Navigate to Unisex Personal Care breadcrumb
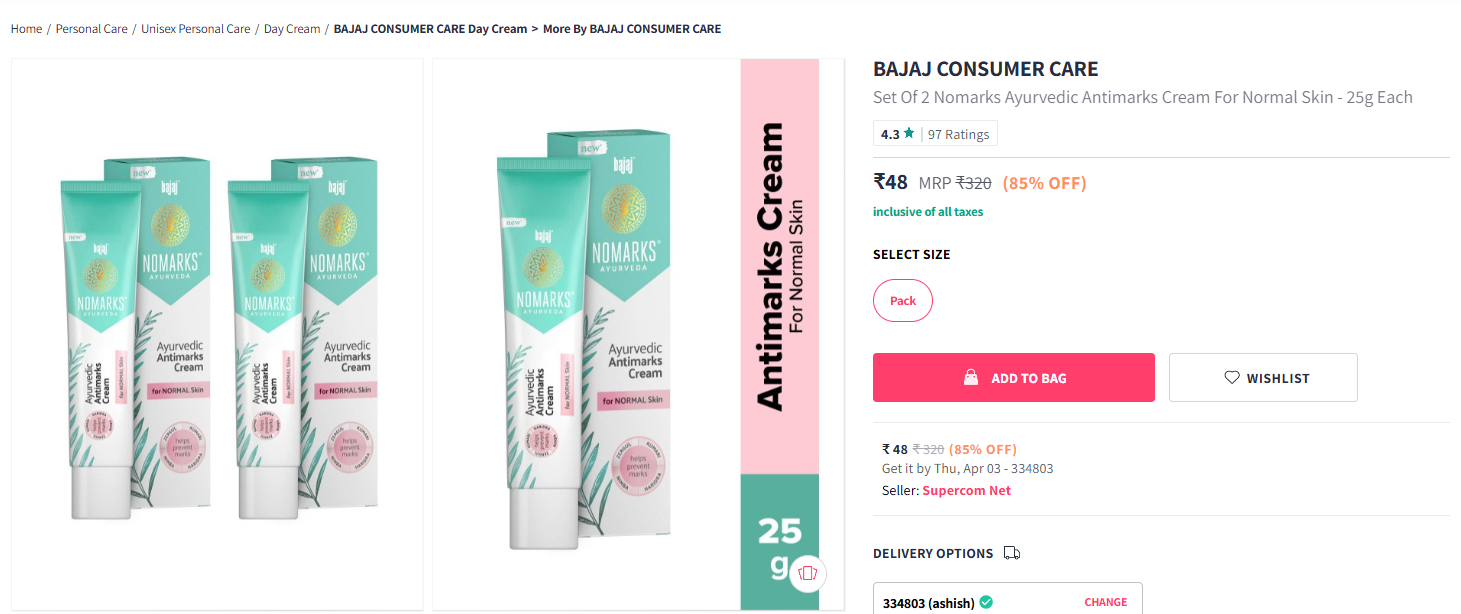Screen dimensions: 1461x614 196,29
